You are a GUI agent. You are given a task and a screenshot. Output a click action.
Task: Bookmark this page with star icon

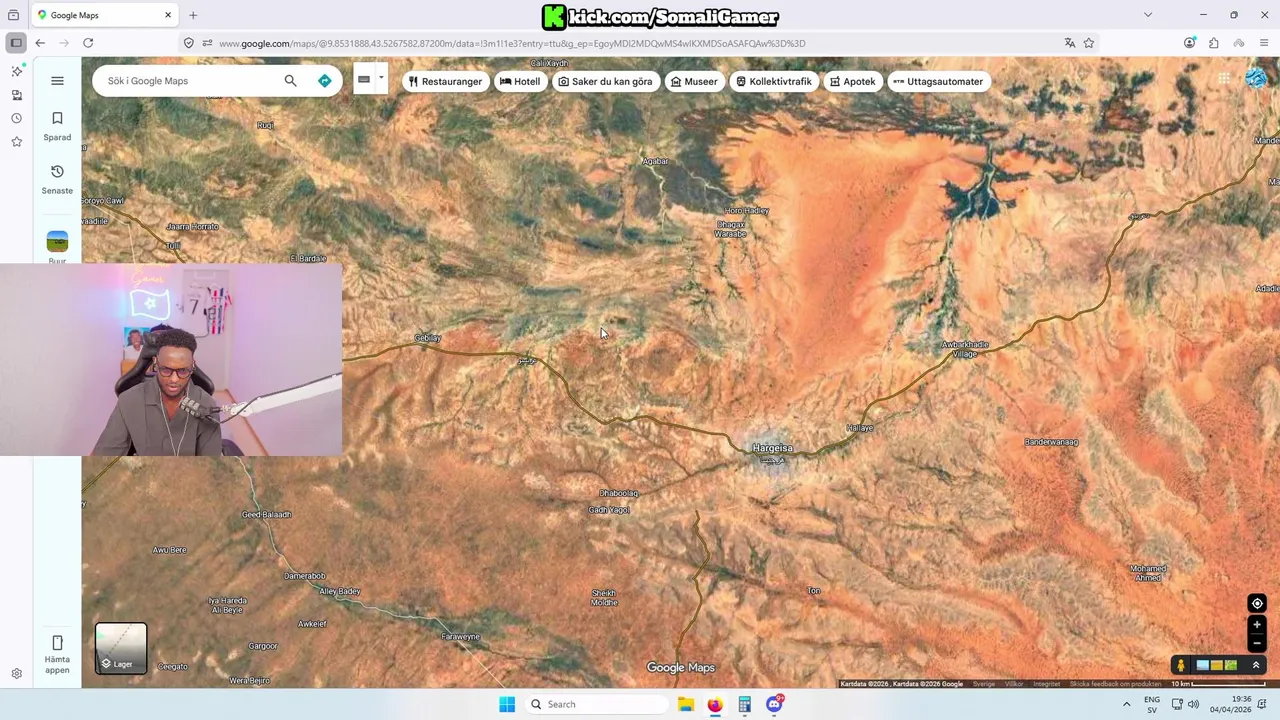click(1089, 43)
